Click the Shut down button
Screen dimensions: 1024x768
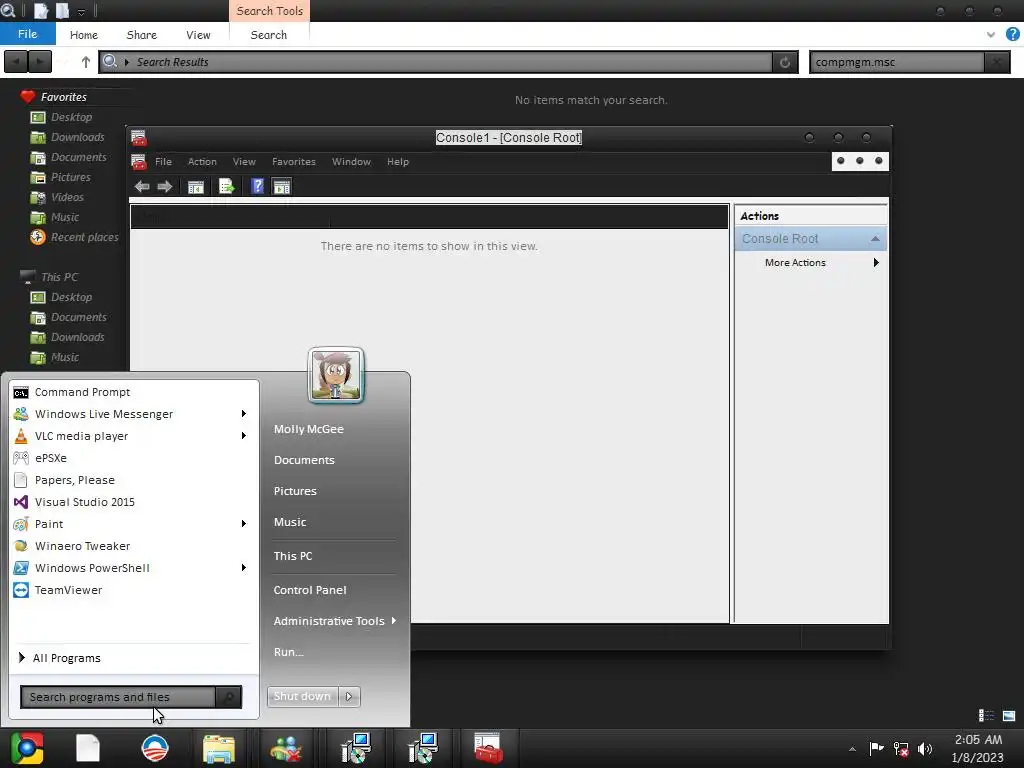[x=302, y=697]
